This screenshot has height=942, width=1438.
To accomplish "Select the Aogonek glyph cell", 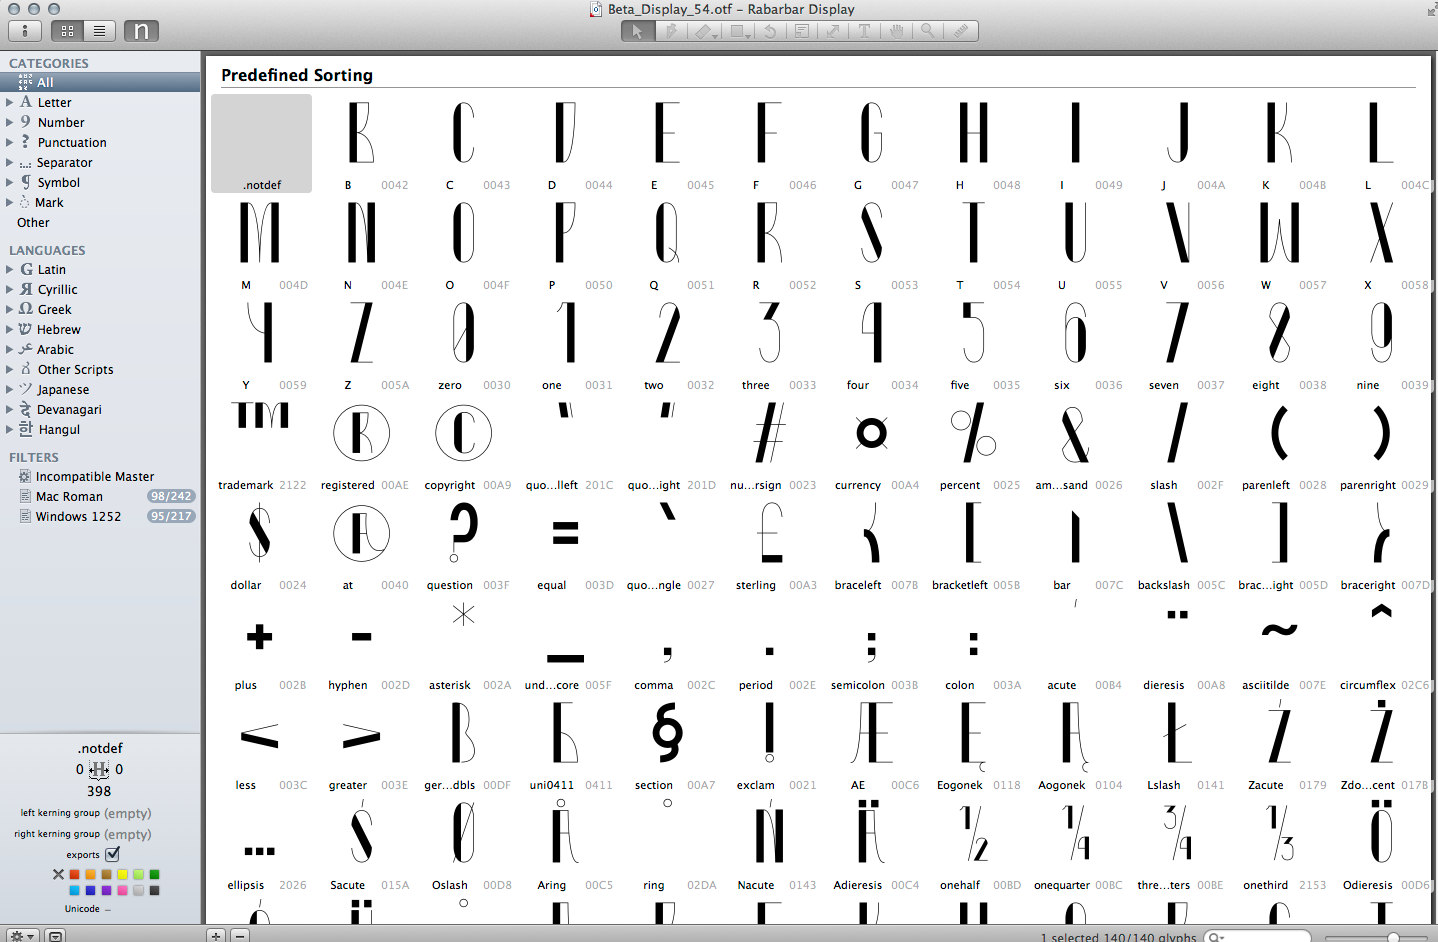I will pos(1077,743).
